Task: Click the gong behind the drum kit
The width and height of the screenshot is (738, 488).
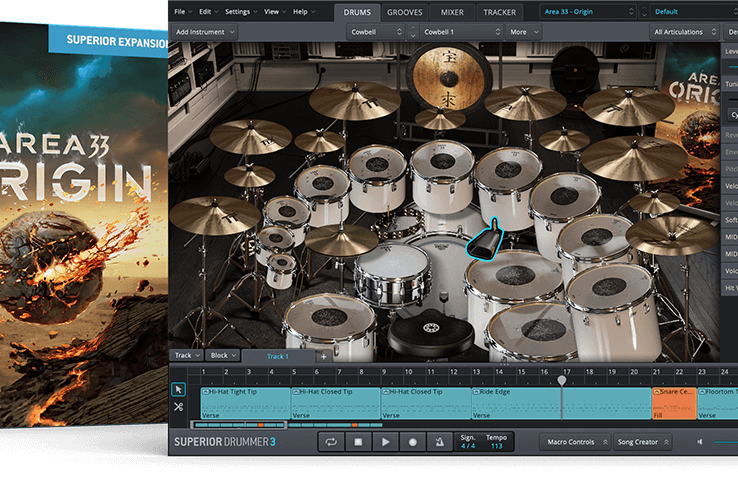Action: point(449,78)
